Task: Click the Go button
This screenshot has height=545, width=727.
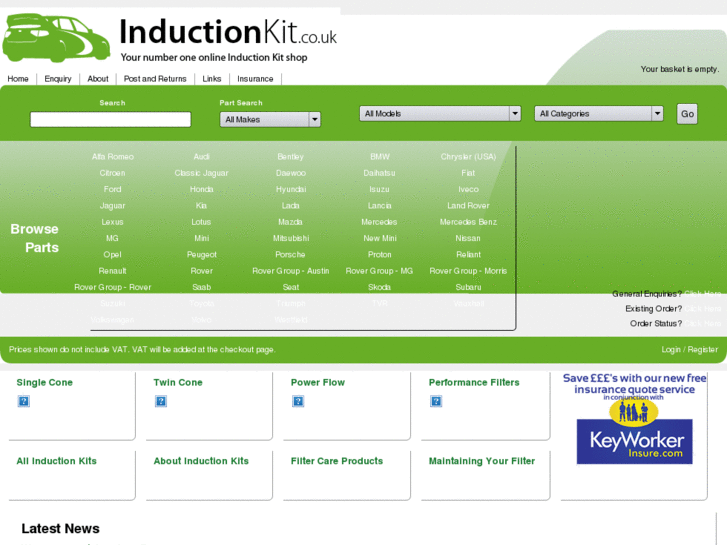Action: point(687,114)
